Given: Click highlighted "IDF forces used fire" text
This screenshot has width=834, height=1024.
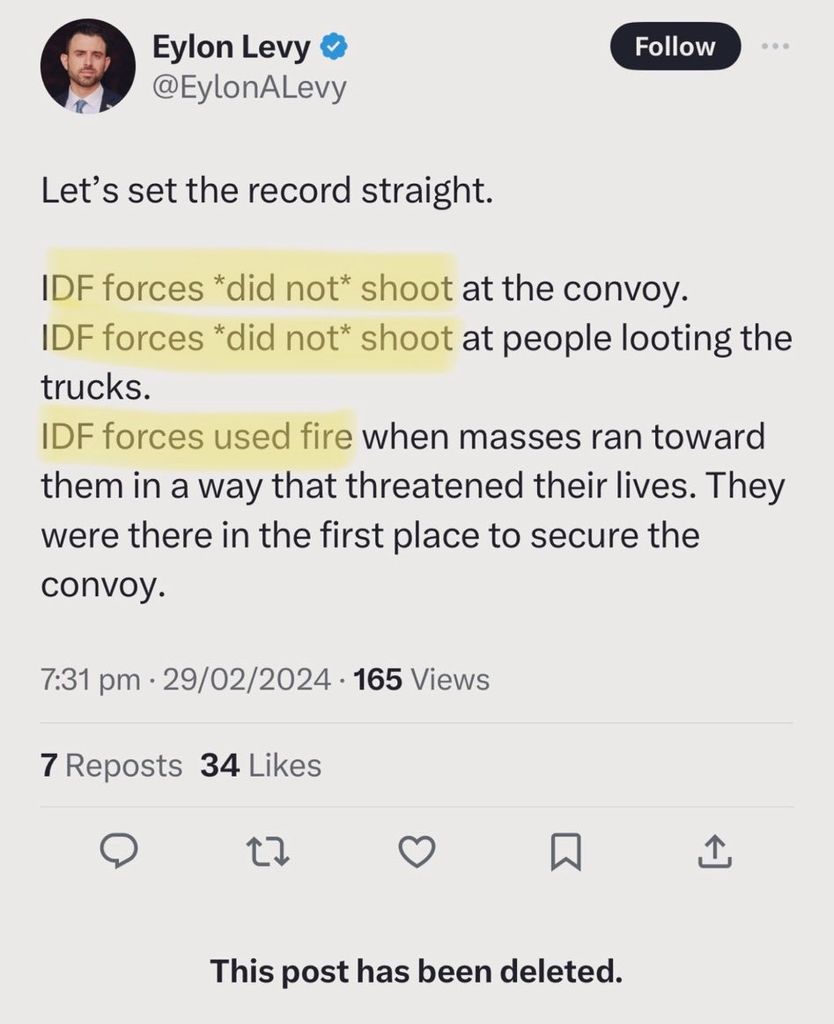Looking at the screenshot, I should click(x=196, y=436).
